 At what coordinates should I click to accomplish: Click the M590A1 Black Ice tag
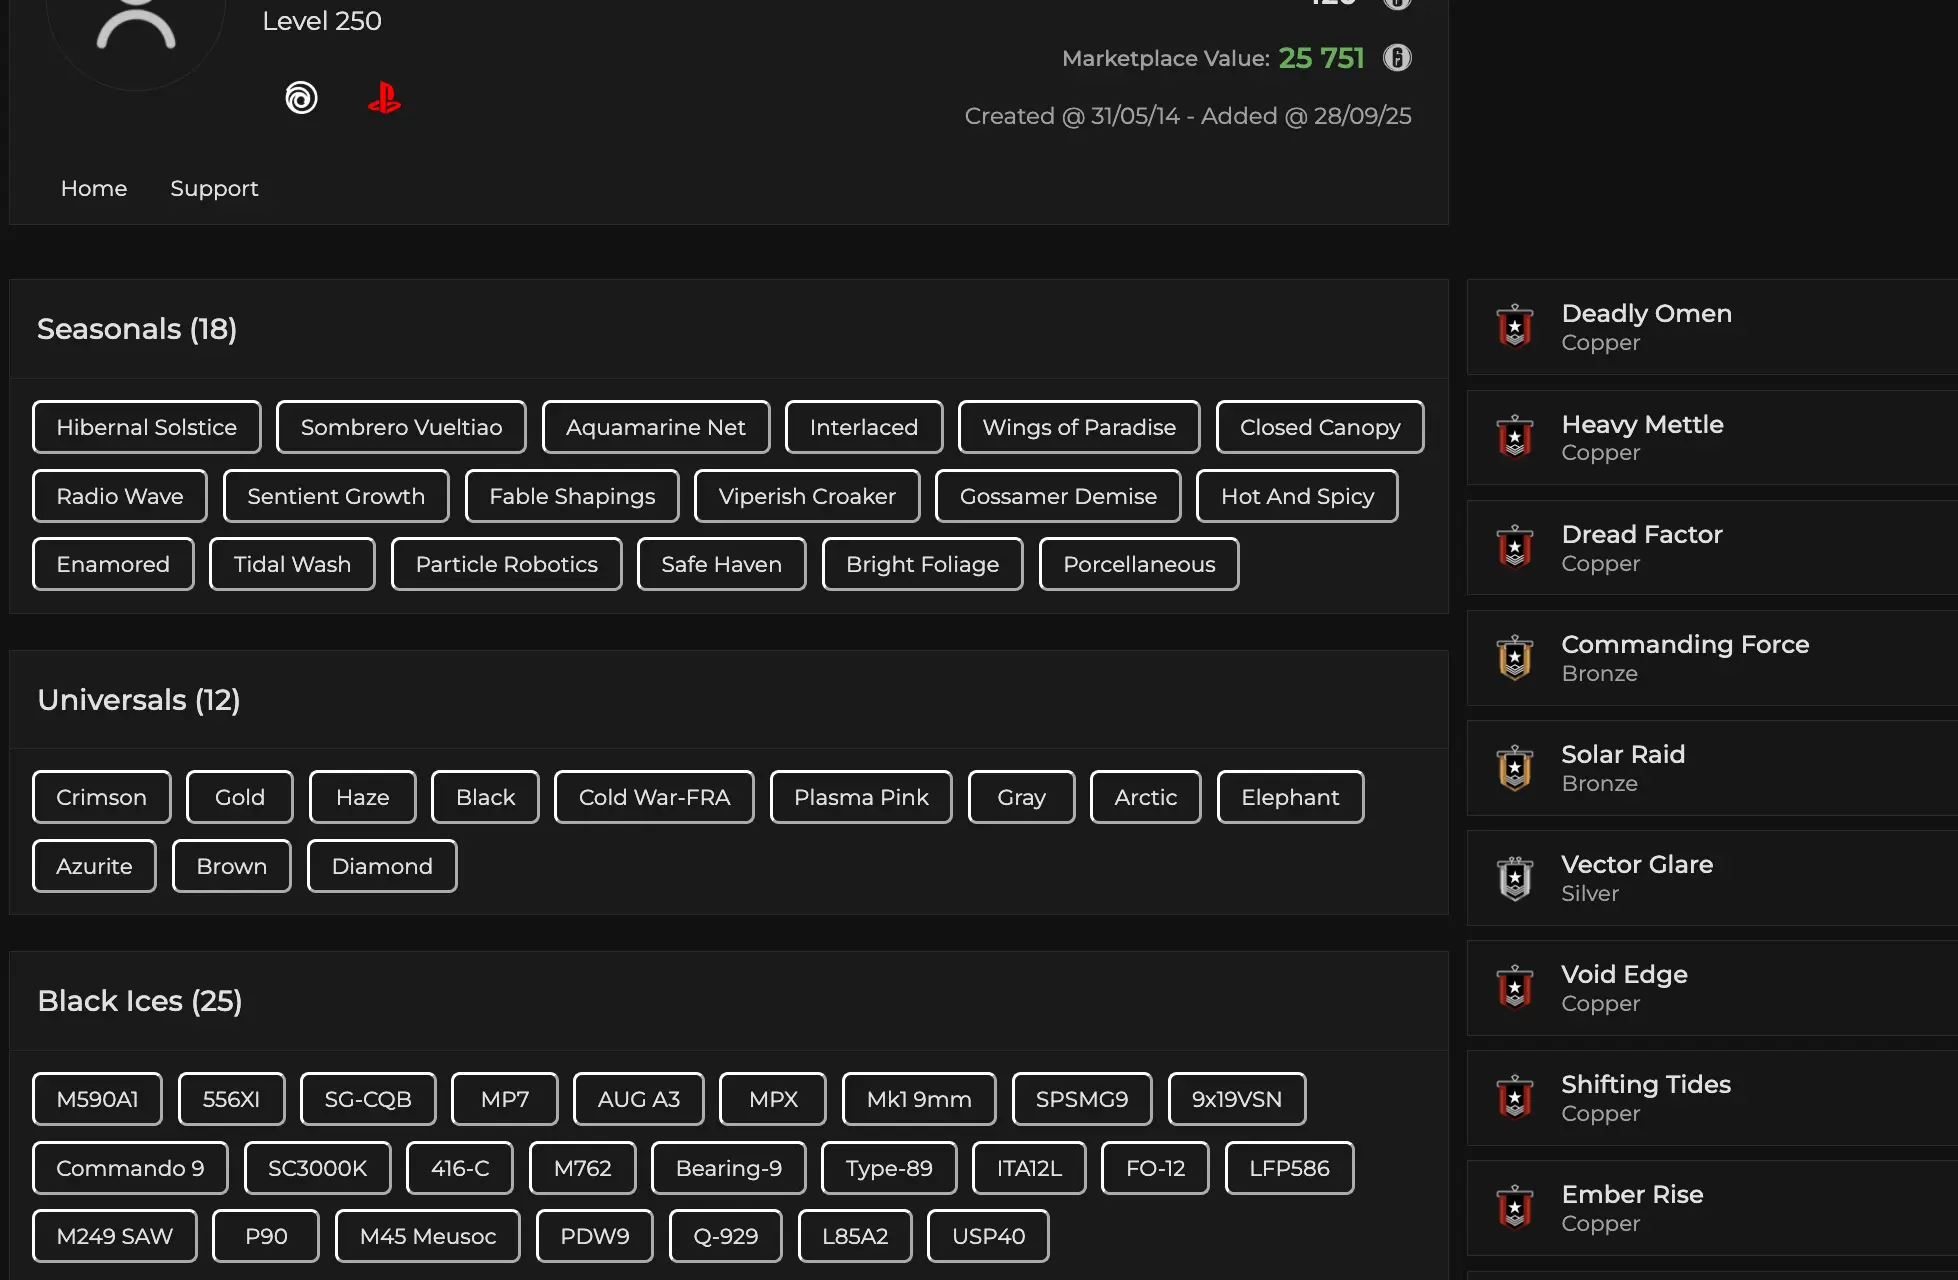(x=97, y=1099)
